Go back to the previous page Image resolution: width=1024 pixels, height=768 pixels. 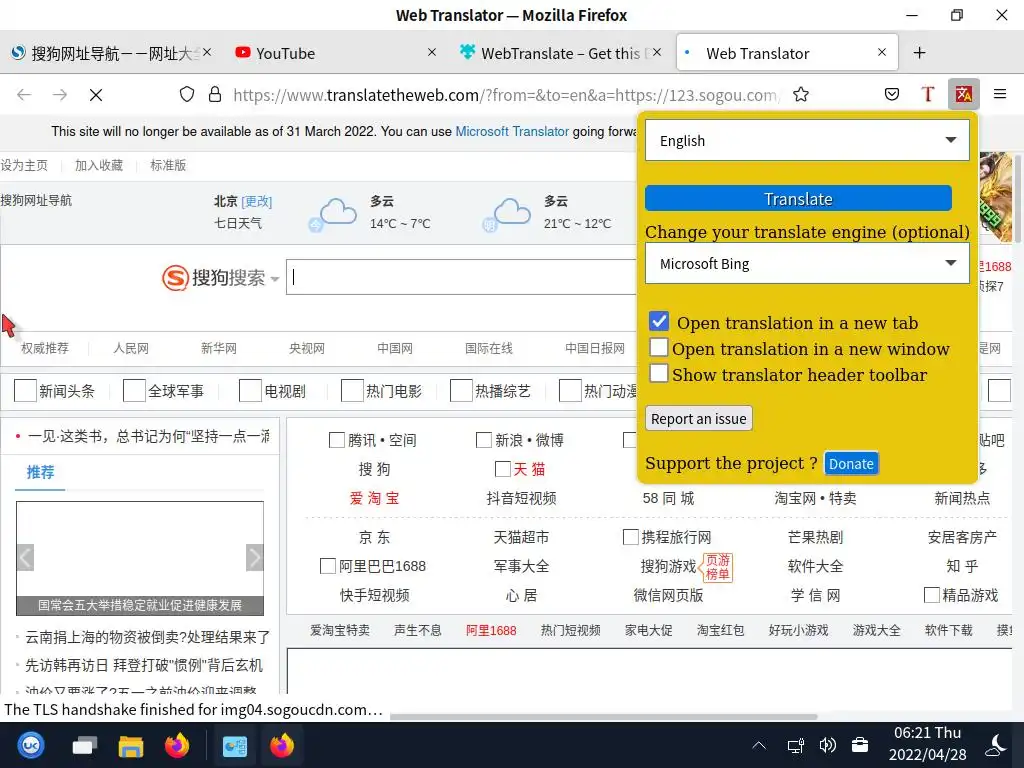pyautogui.click(x=24, y=95)
